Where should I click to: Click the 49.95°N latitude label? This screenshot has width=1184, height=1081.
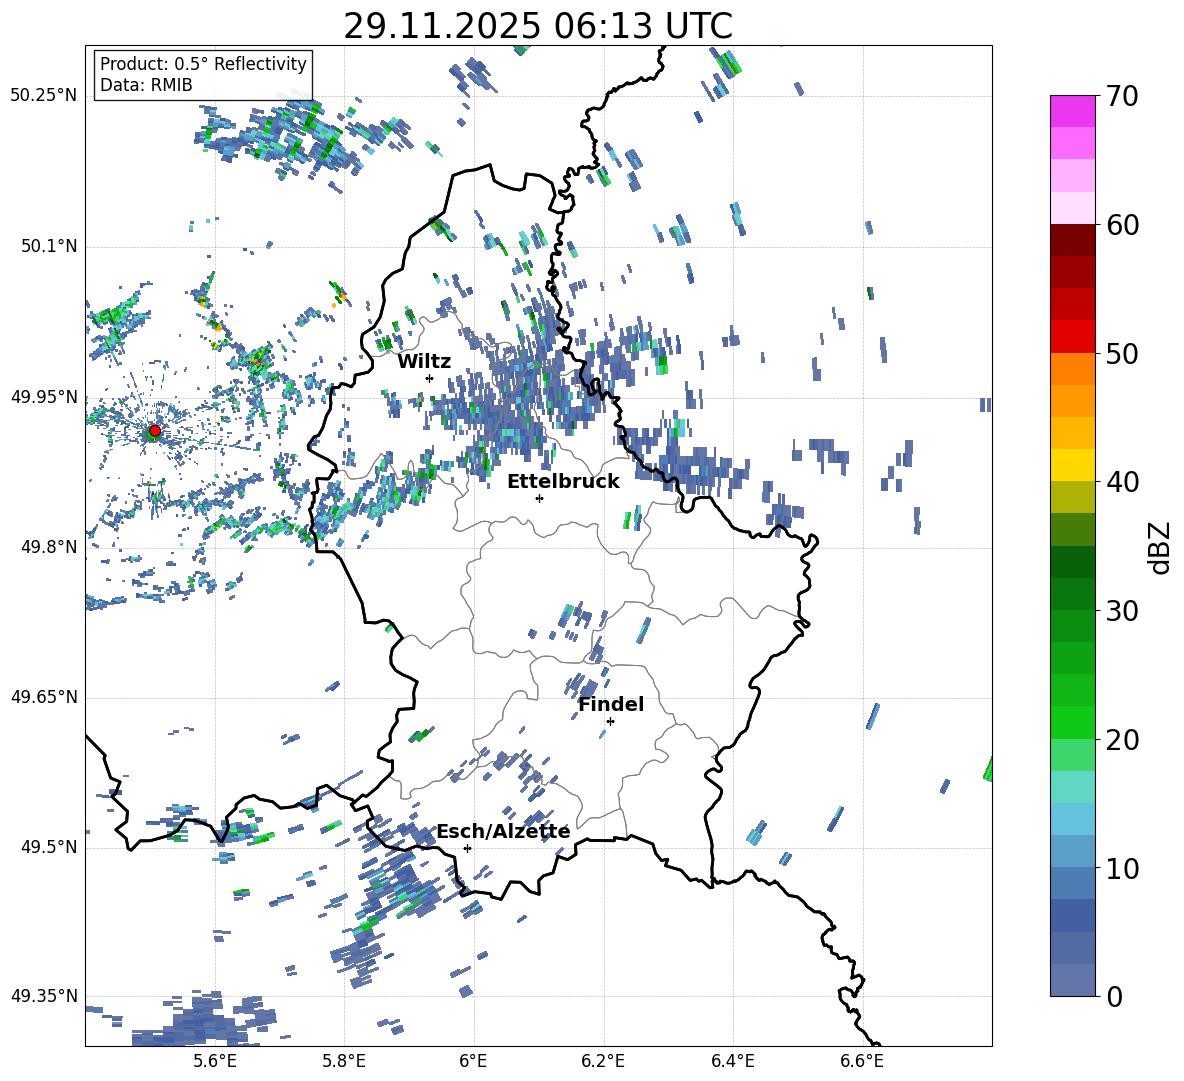[x=44, y=397]
